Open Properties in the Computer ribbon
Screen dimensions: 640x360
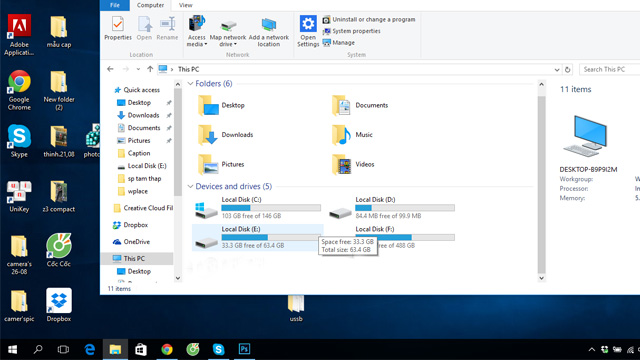coord(118,29)
